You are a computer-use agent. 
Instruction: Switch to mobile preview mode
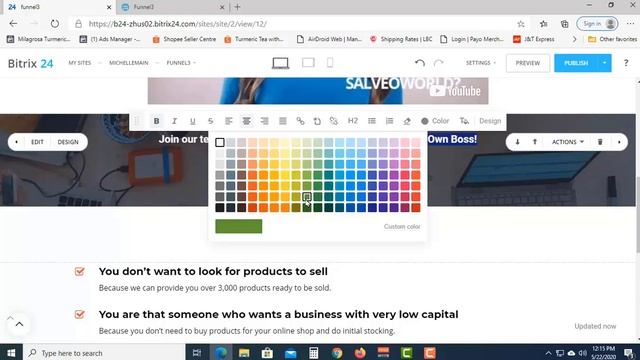[330, 62]
